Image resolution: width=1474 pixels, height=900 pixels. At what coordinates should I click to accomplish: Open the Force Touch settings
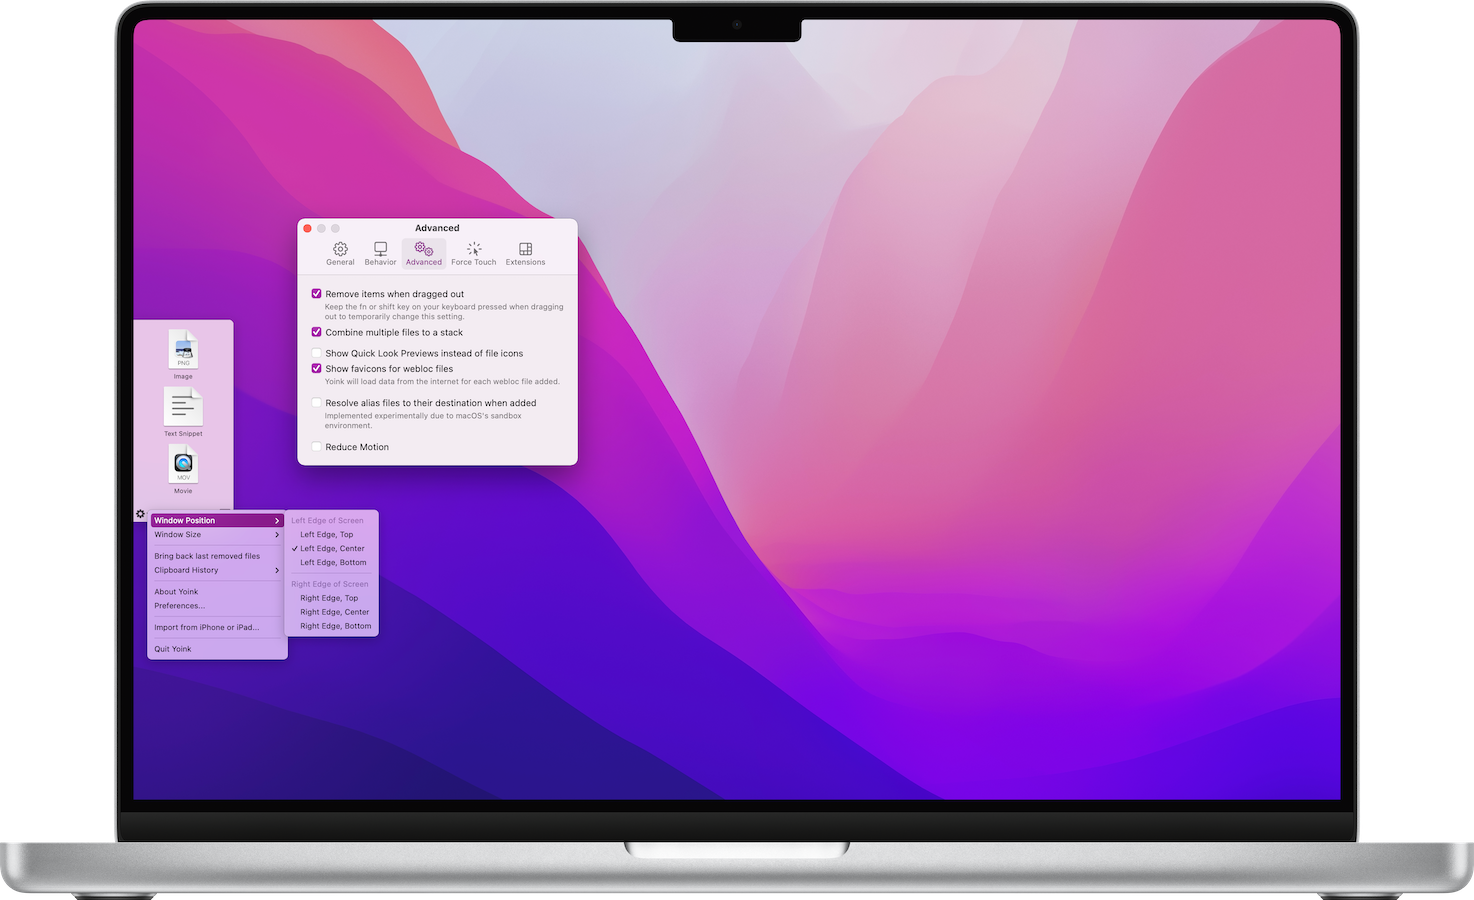pyautogui.click(x=473, y=252)
